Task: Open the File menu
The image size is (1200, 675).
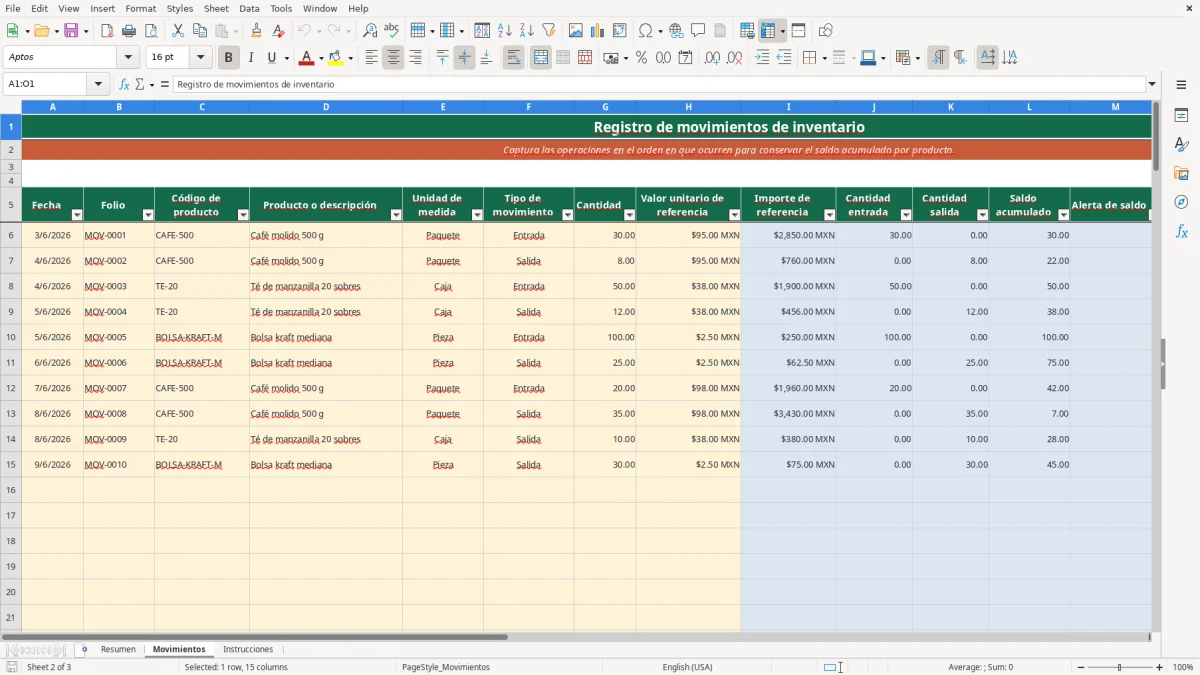Action: tap(13, 8)
